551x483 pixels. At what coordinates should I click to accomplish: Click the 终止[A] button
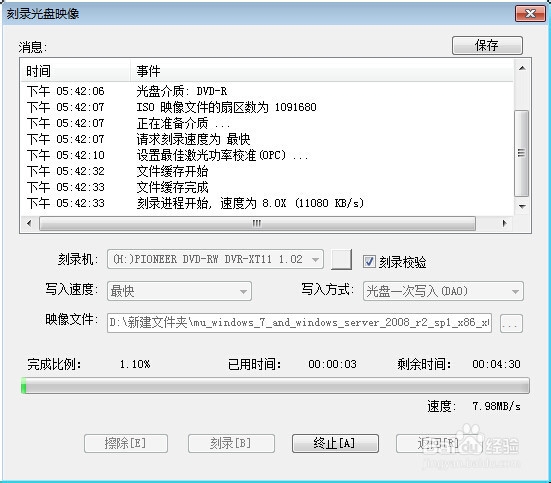(x=335, y=443)
